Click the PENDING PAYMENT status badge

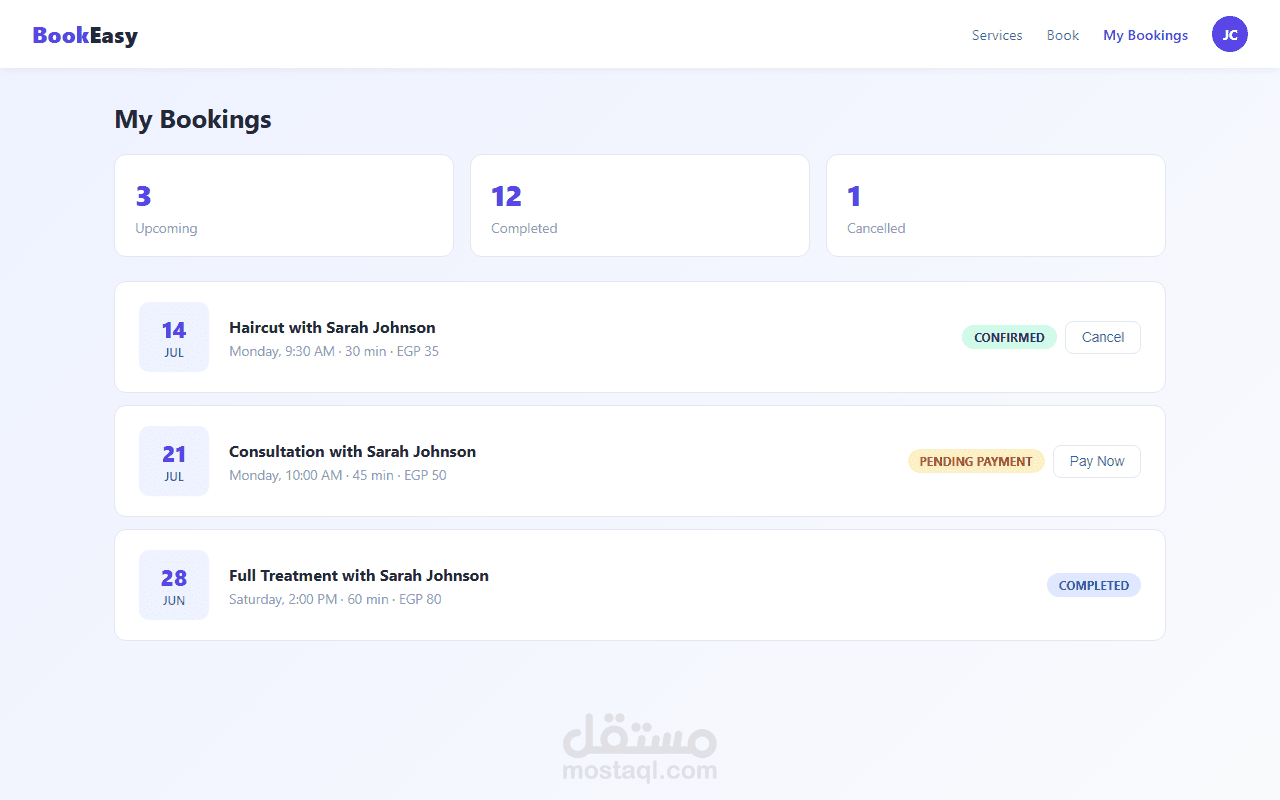(x=976, y=461)
